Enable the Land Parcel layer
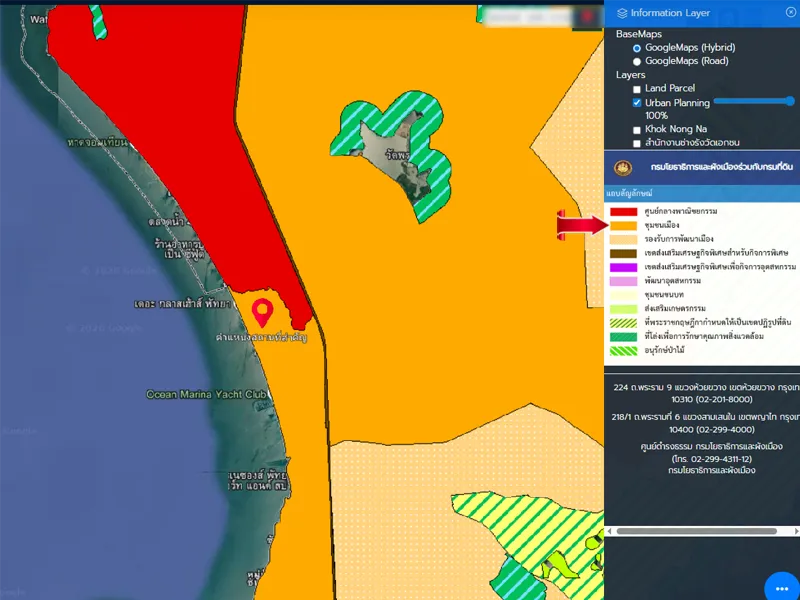800x600 pixels. (x=637, y=89)
